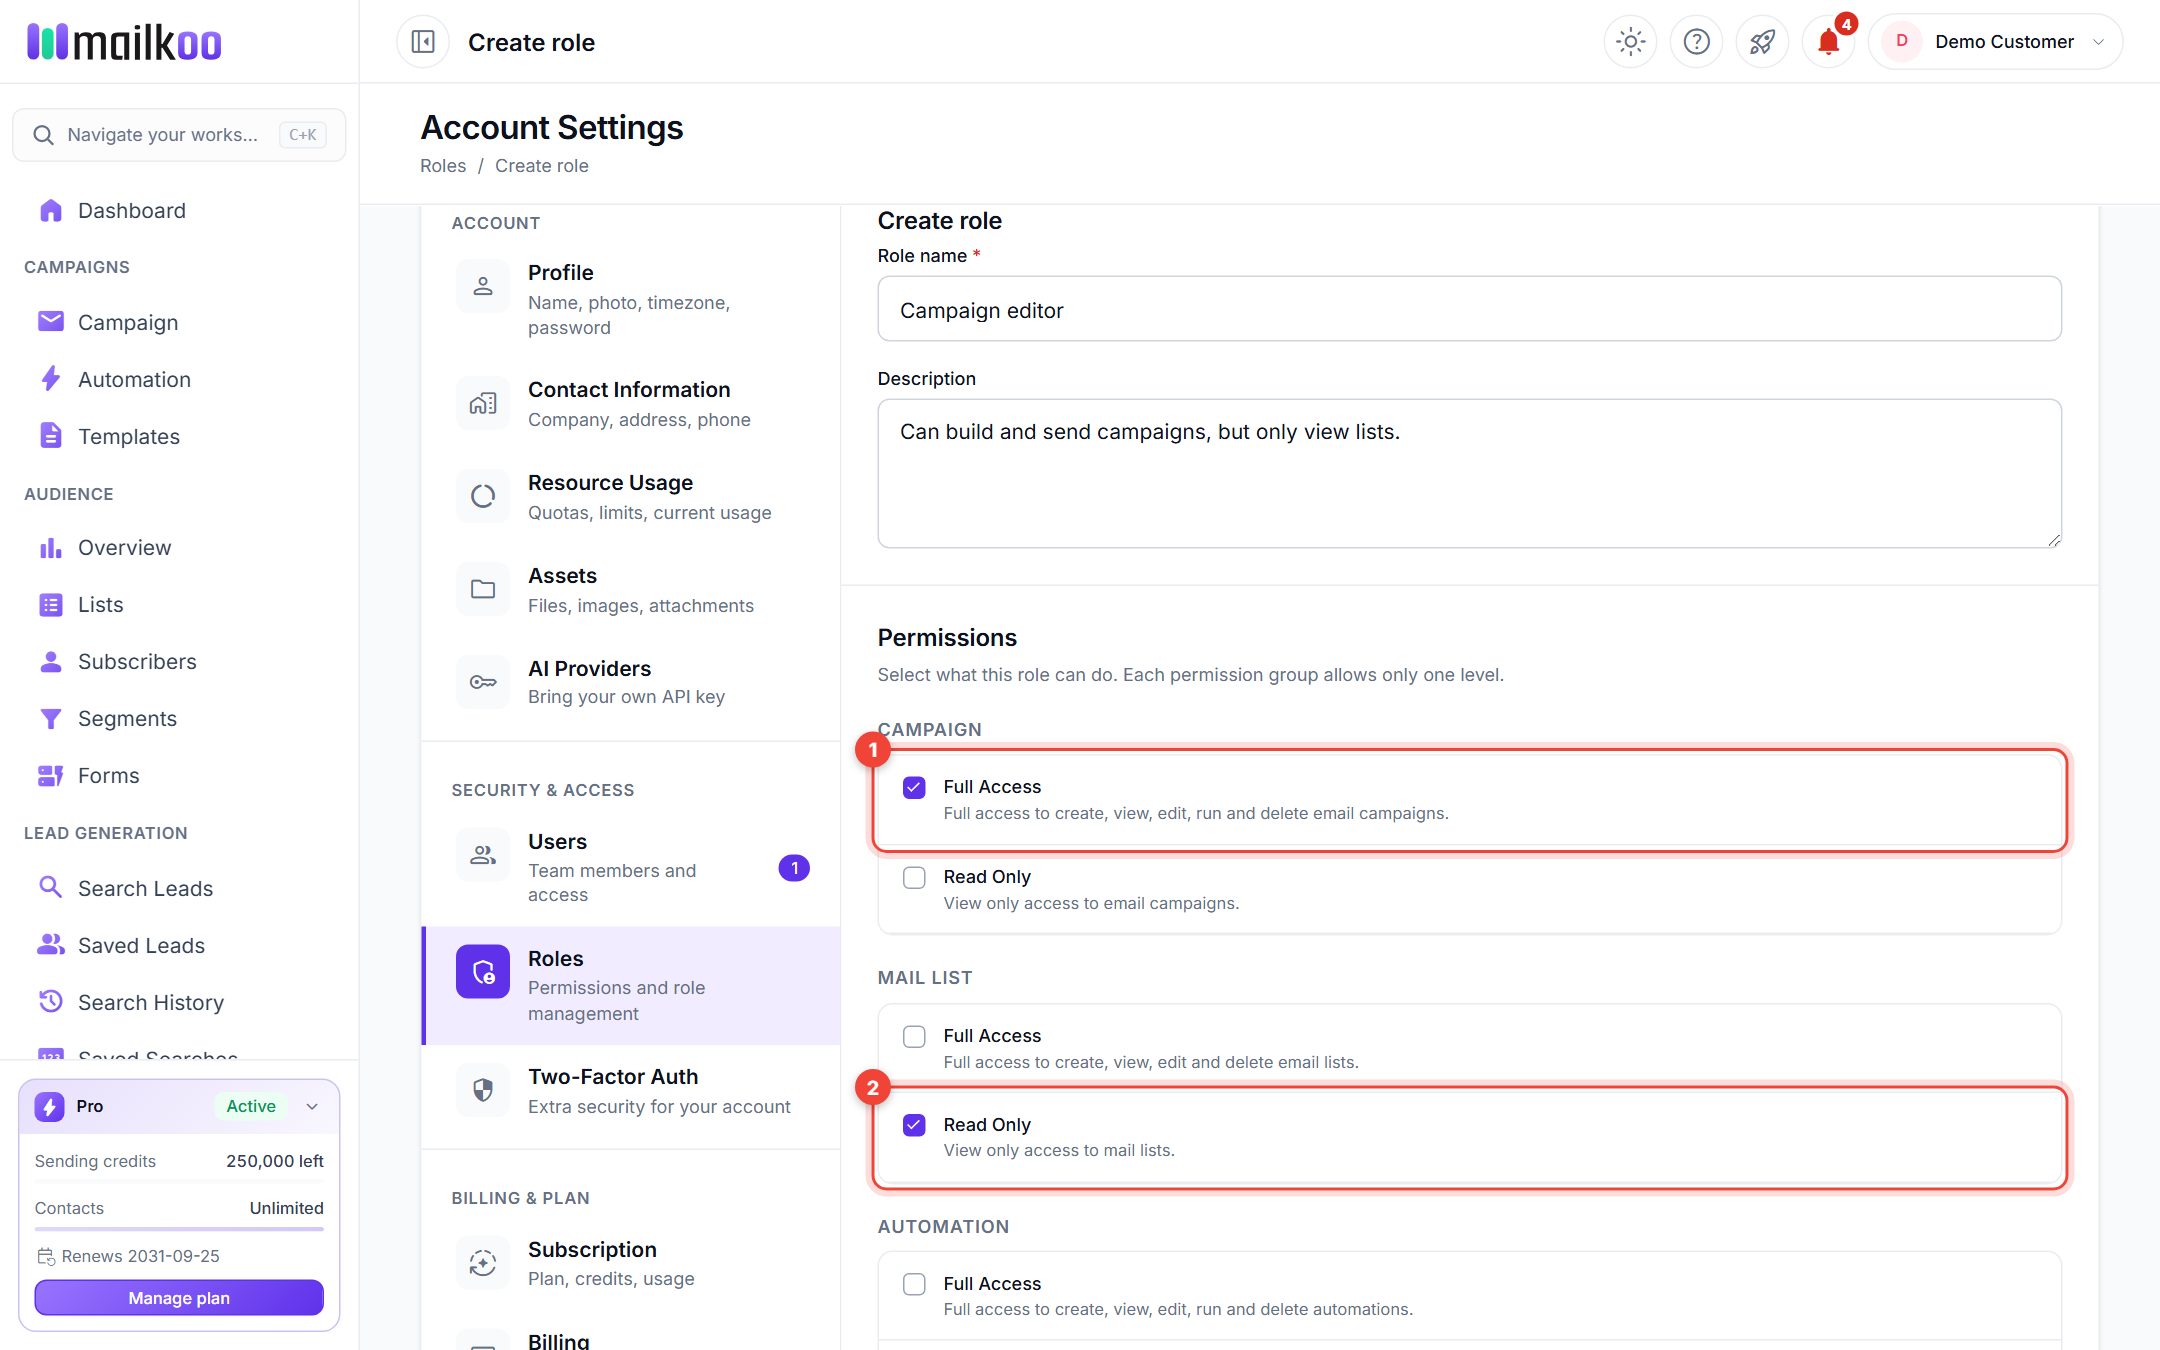
Task: Open Forms icon item in sidebar
Action: pyautogui.click(x=51, y=775)
